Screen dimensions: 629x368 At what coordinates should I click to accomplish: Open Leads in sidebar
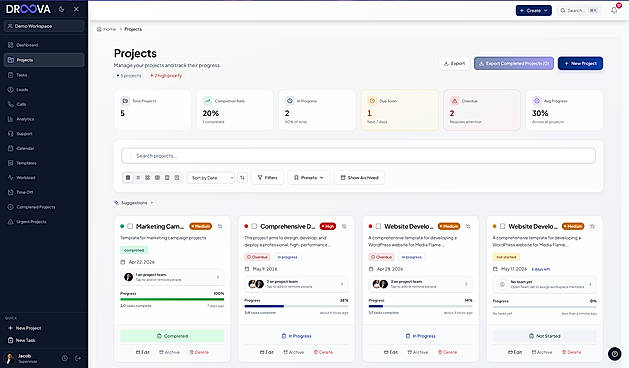(x=44, y=89)
